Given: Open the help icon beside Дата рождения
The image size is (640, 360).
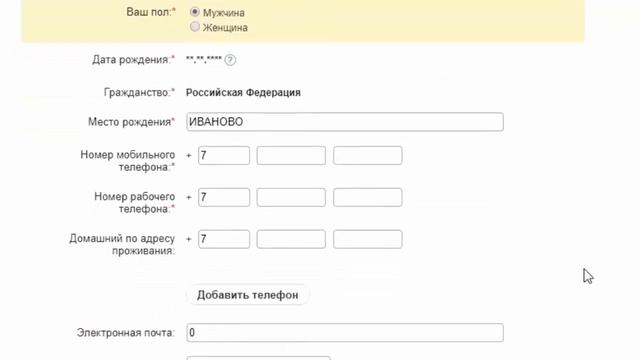Looking at the screenshot, I should click(x=230, y=60).
